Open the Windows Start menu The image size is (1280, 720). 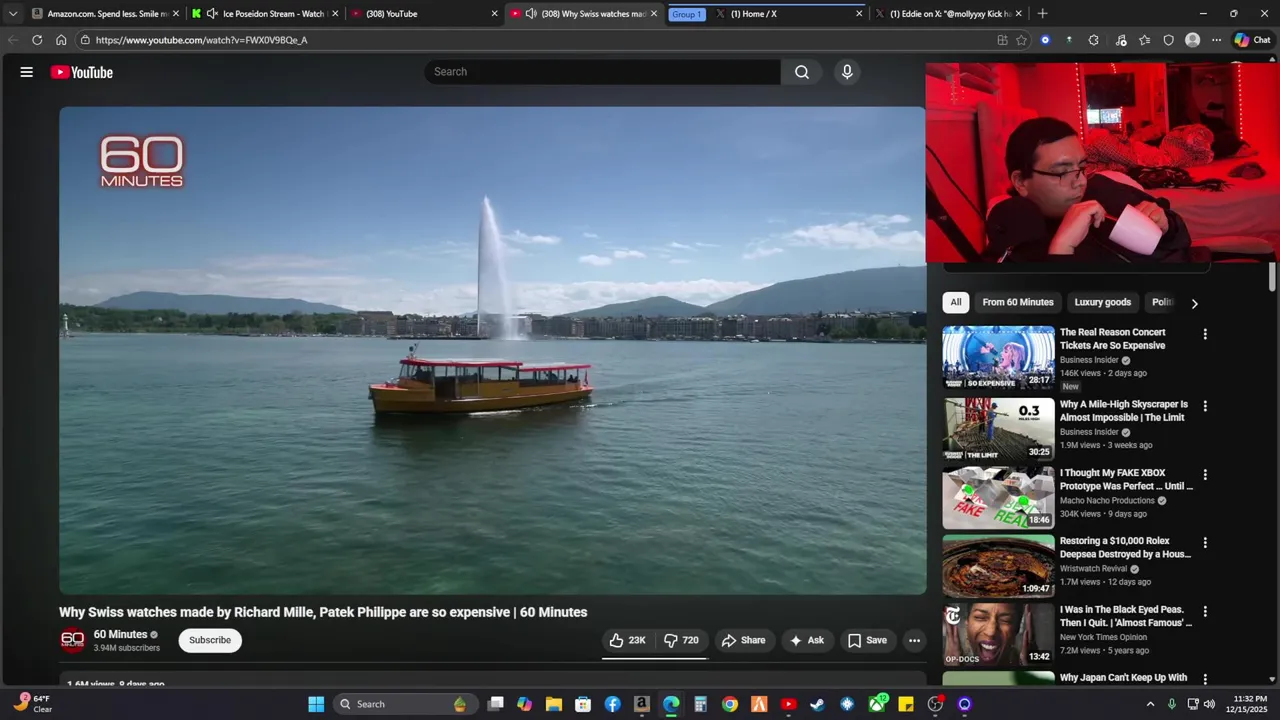316,704
